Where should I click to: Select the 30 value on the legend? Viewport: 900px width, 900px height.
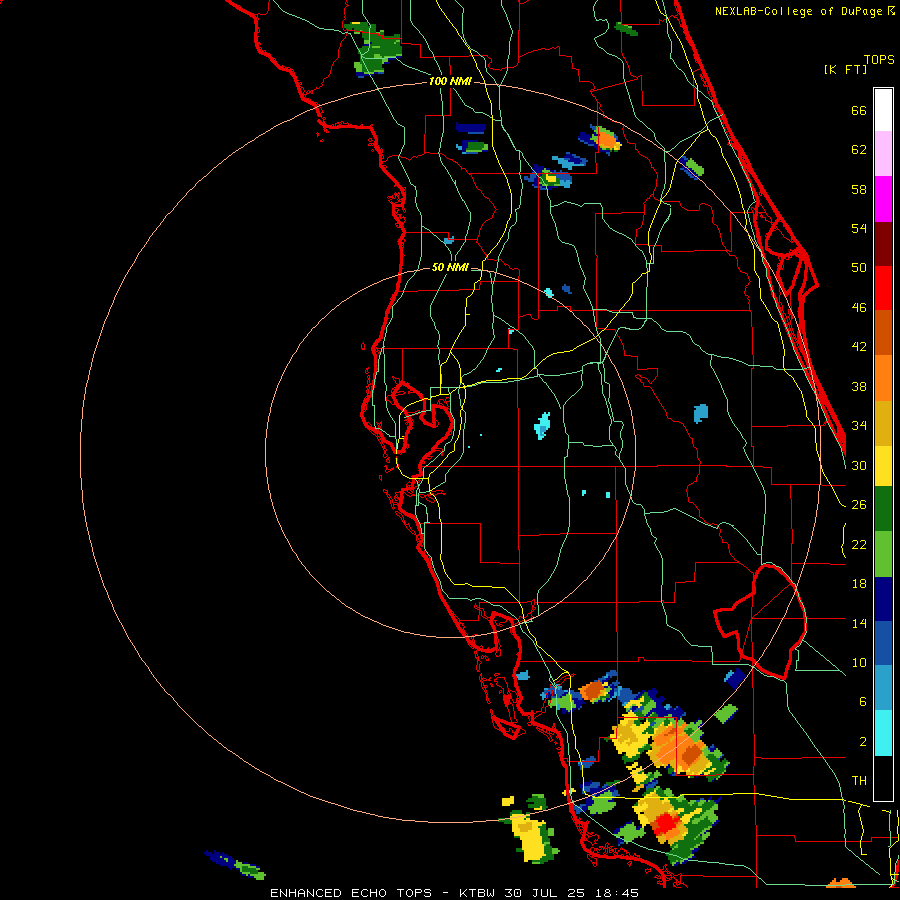(x=859, y=465)
